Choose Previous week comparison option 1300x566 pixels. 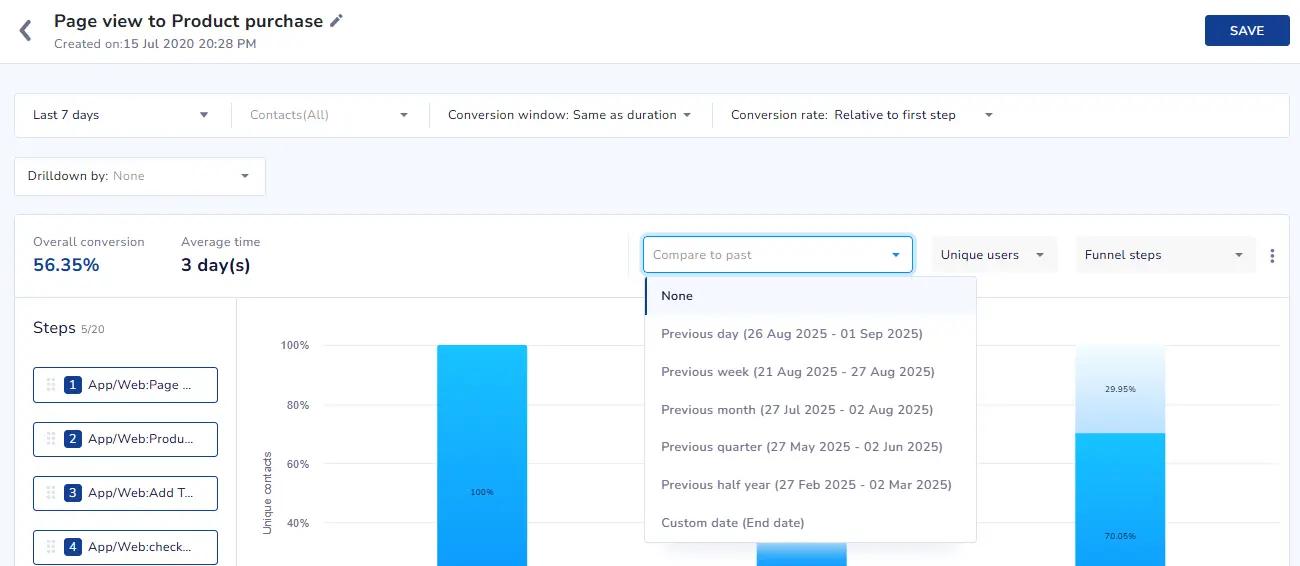(797, 372)
